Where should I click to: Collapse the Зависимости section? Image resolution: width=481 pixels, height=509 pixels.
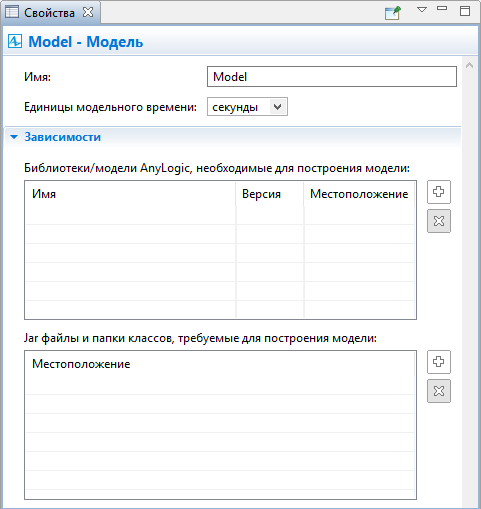(x=14, y=137)
